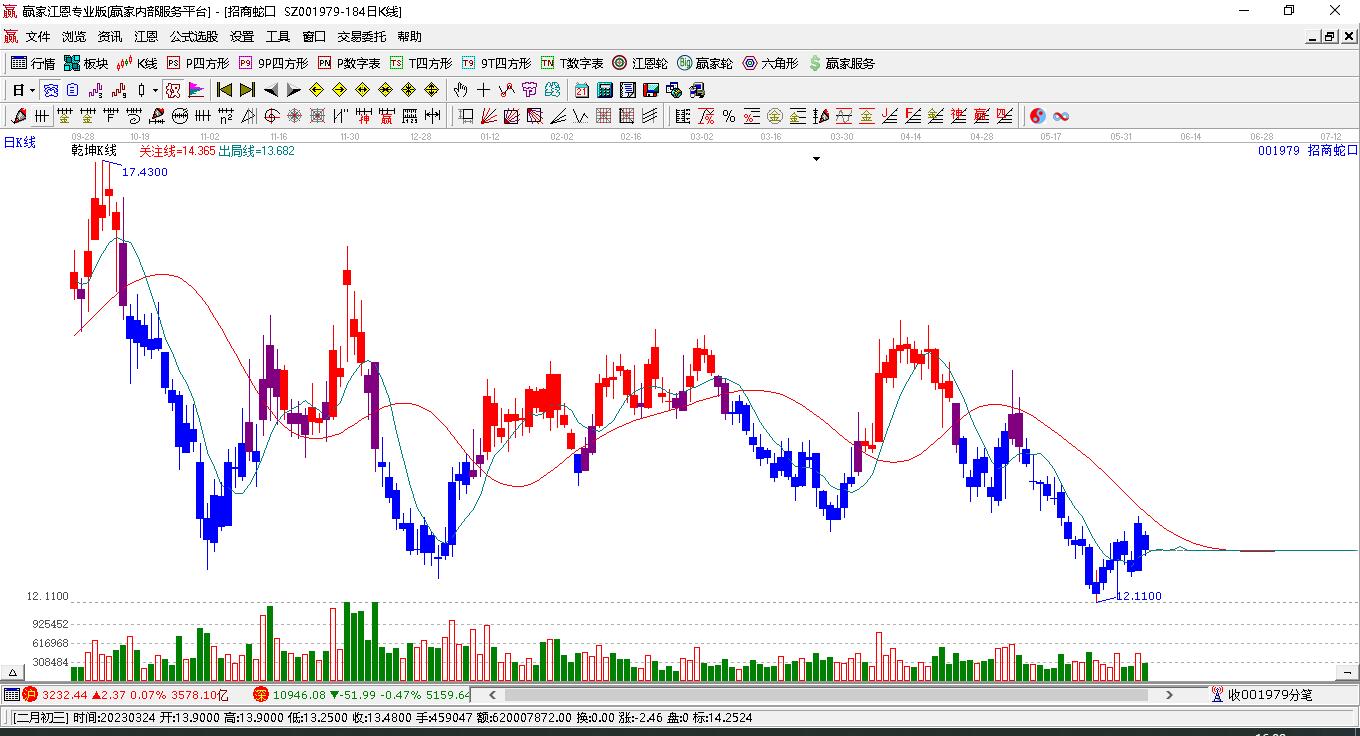Click the yin-yang toolbar icon
Image resolution: width=1360 pixels, height=736 pixels.
coord(1038,116)
